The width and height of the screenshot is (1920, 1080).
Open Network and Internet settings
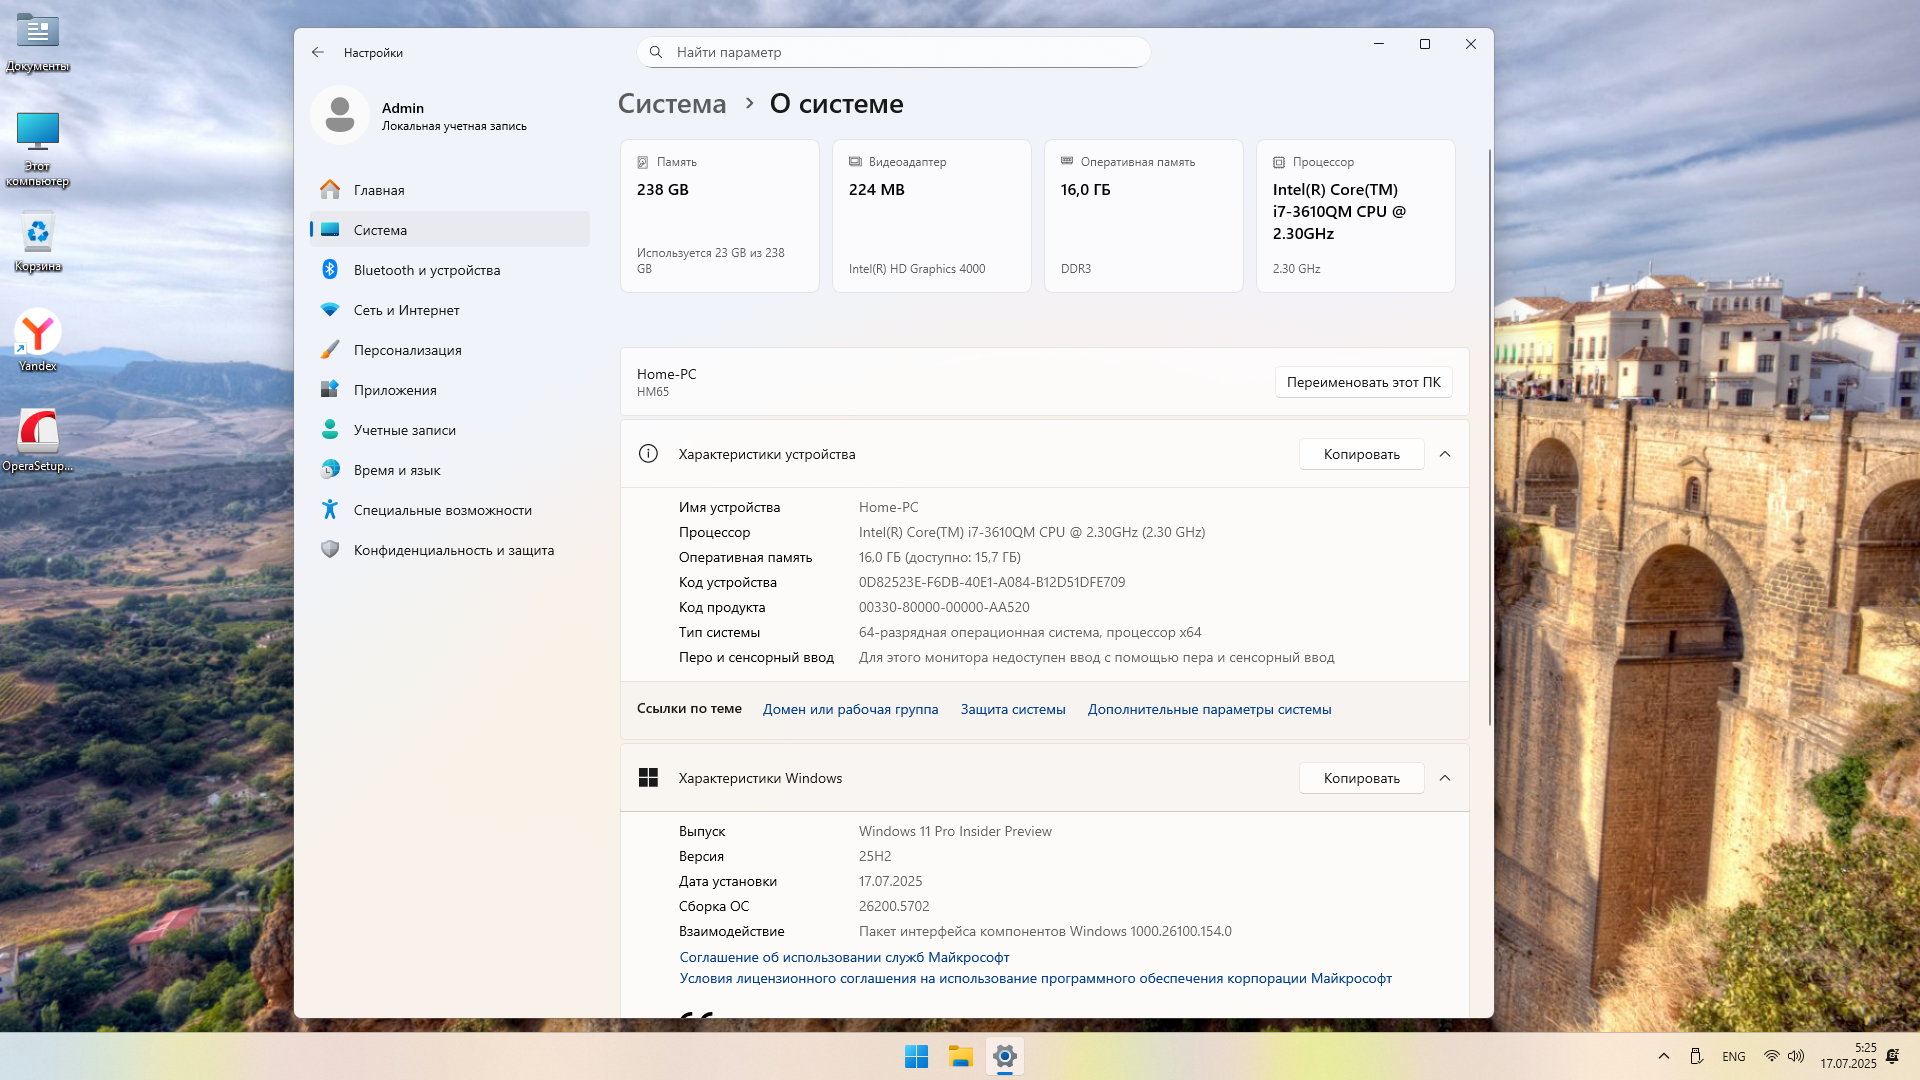tap(406, 310)
